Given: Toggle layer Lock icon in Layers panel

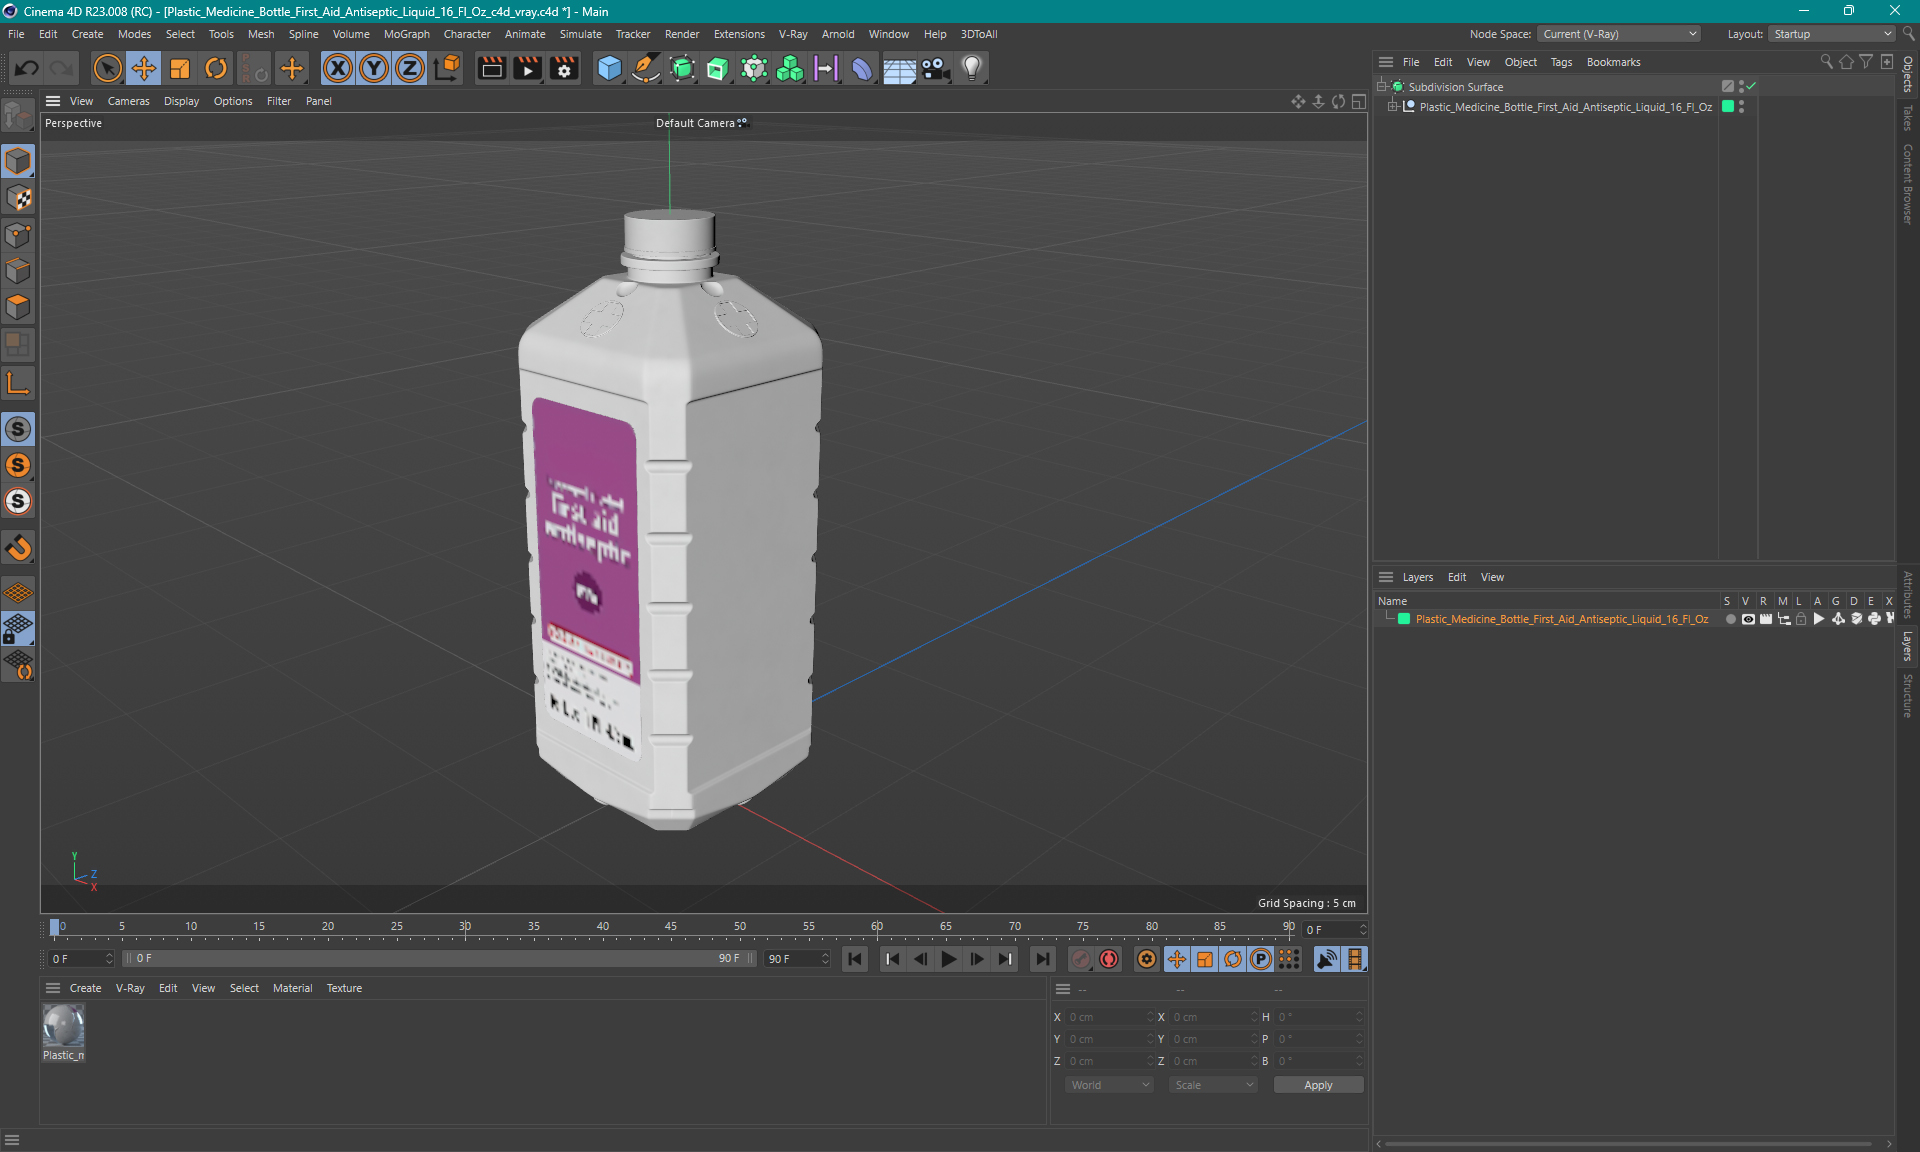Looking at the screenshot, I should (1801, 619).
